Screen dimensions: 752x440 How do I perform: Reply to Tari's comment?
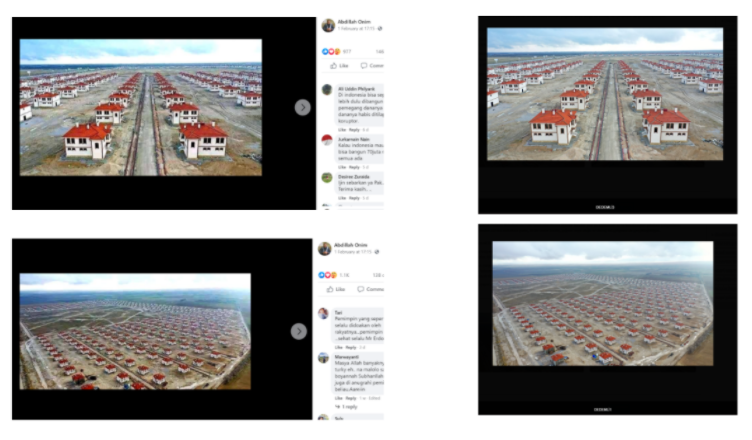351,347
